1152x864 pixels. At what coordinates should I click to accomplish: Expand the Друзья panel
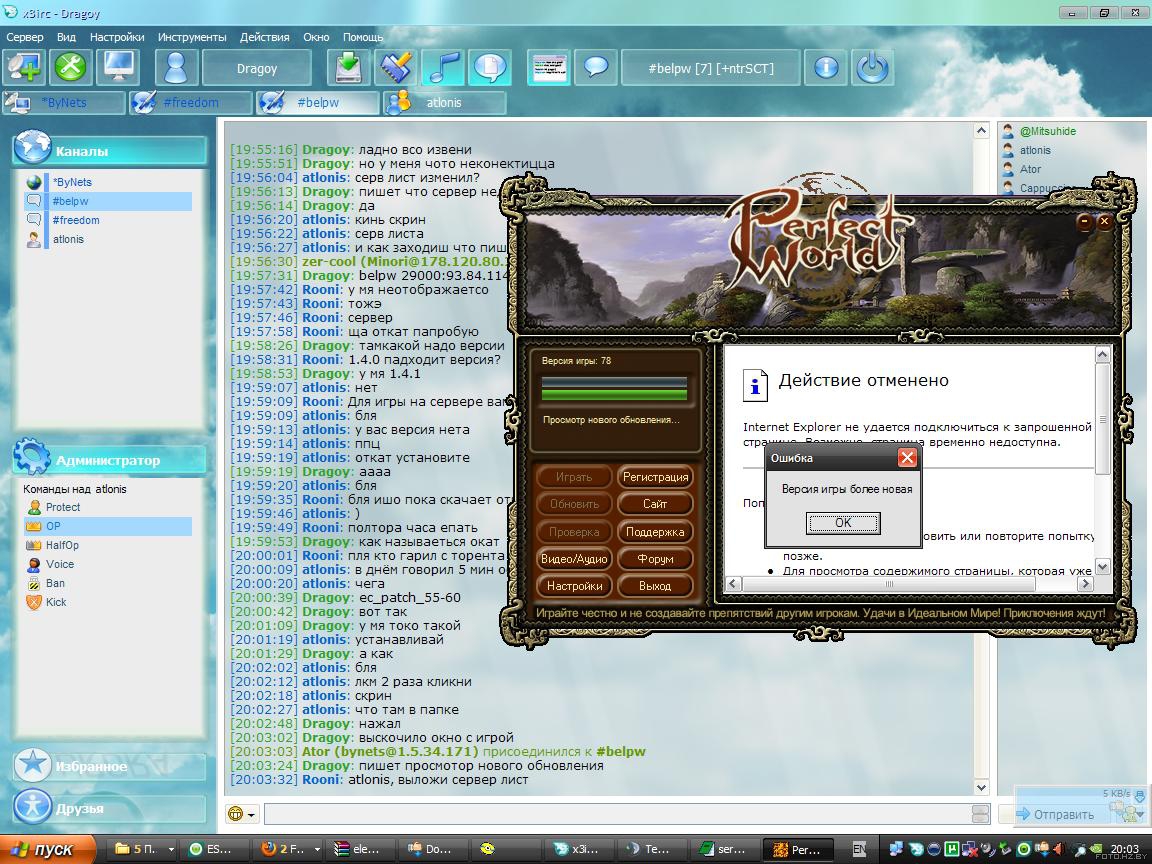tap(109, 807)
